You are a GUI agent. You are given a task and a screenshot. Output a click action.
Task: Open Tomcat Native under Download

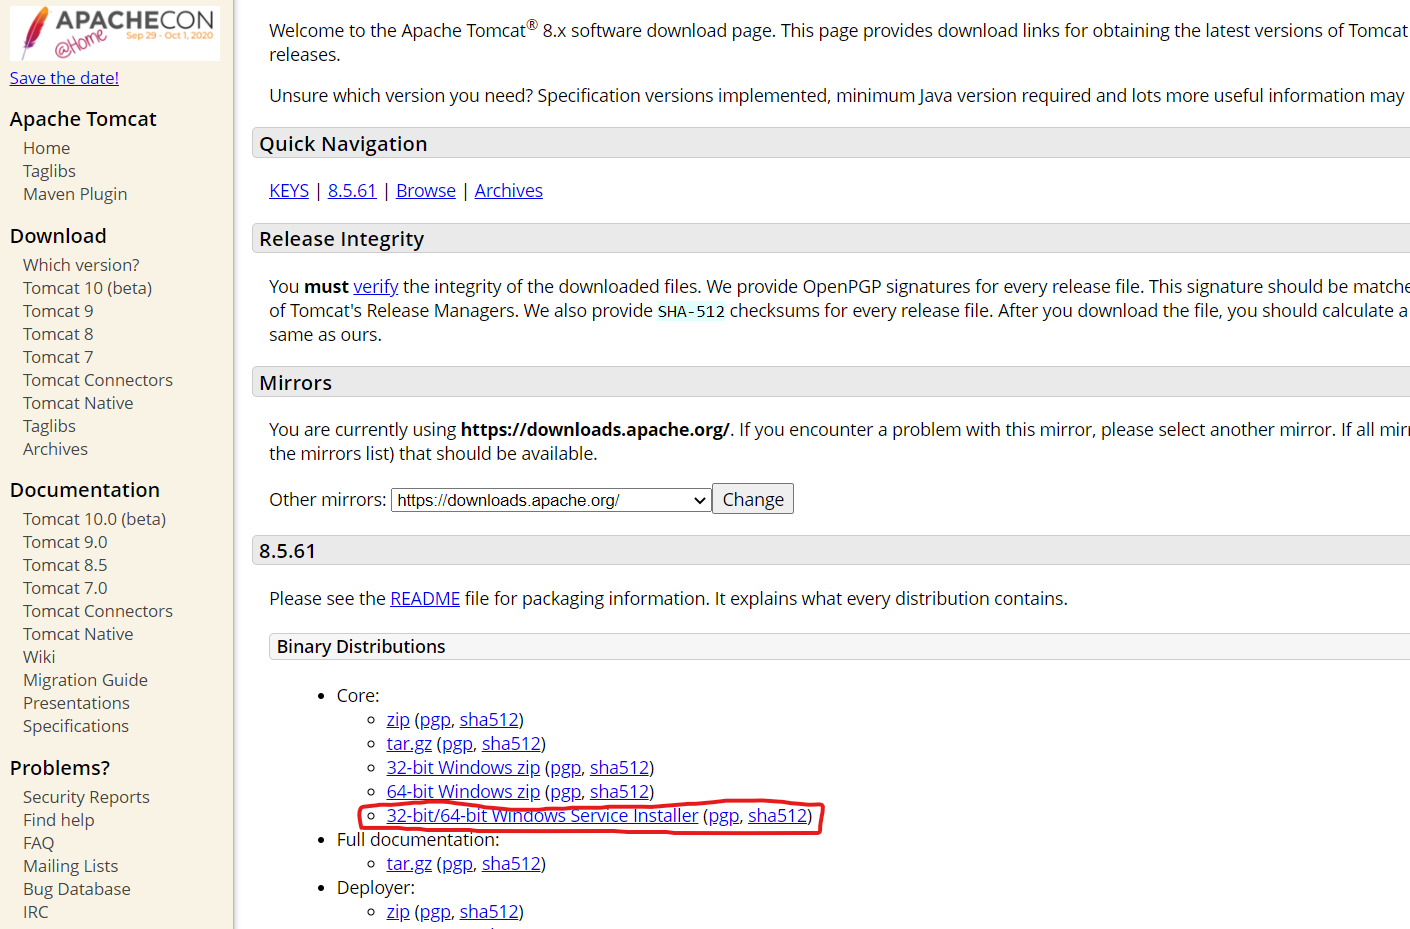(x=78, y=403)
